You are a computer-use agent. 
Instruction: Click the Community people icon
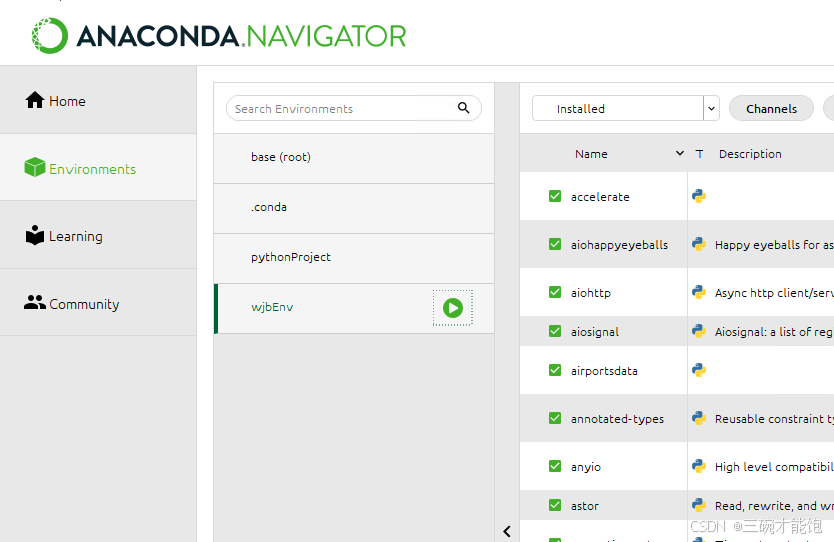(x=35, y=303)
